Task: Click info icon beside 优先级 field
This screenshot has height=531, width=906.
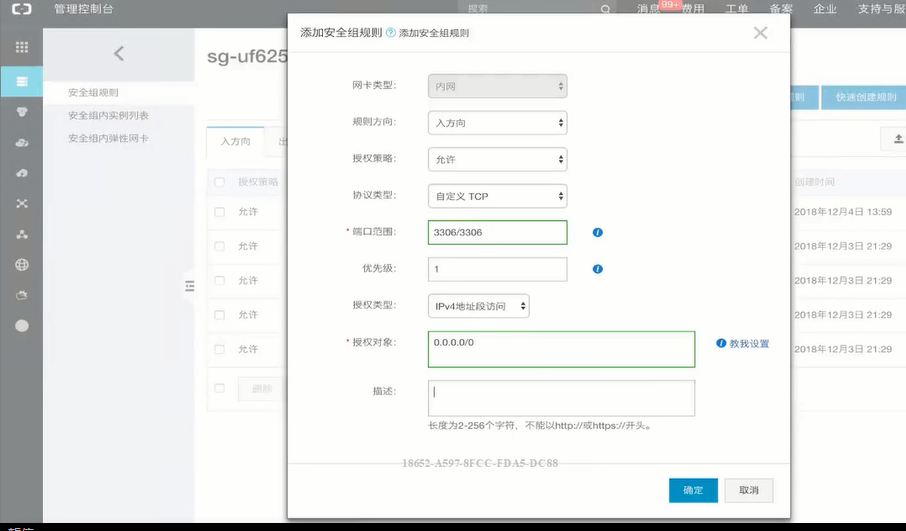Action: coord(597,269)
